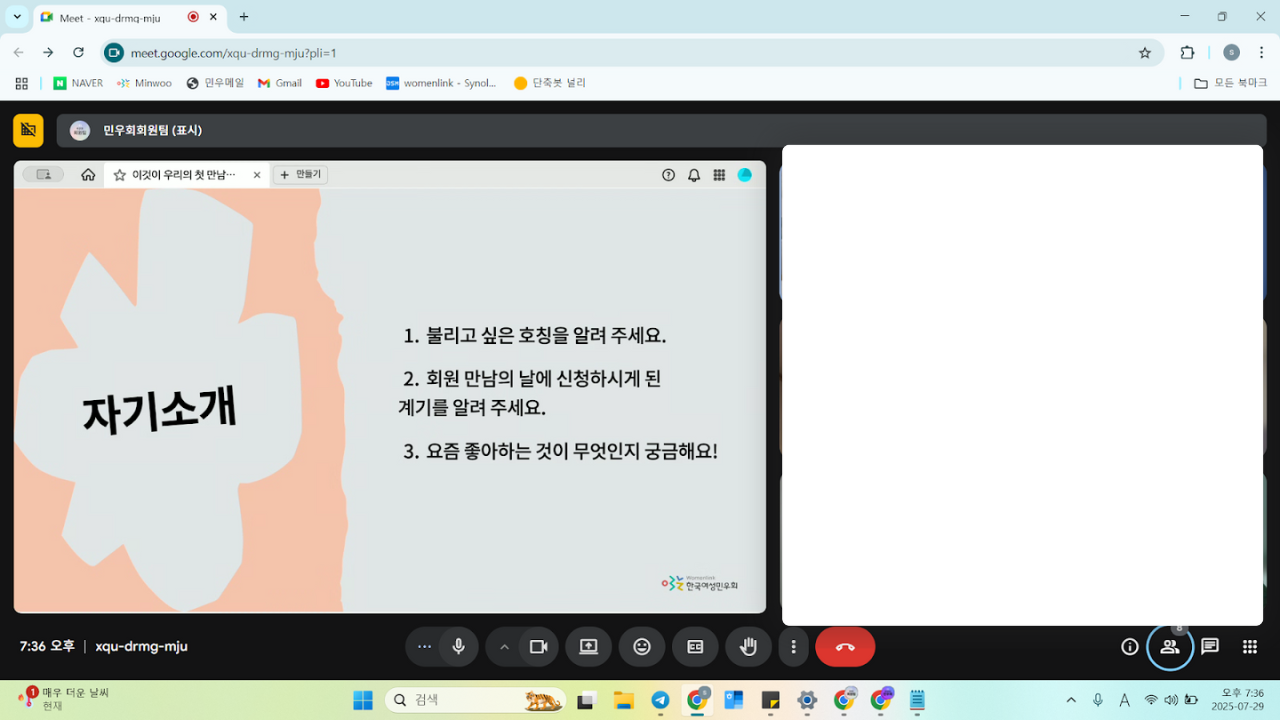Reload the Meet page
This screenshot has height=720, width=1280.
78,52
